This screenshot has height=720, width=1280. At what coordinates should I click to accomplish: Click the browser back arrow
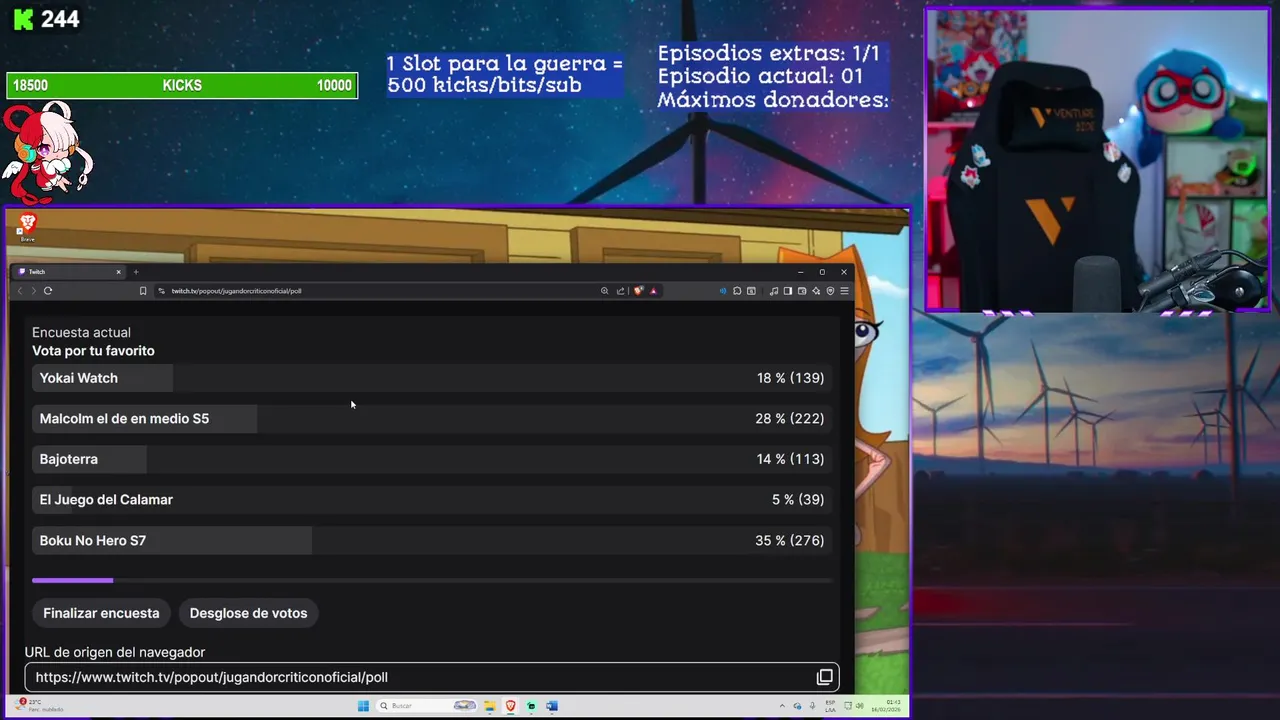click(x=20, y=291)
